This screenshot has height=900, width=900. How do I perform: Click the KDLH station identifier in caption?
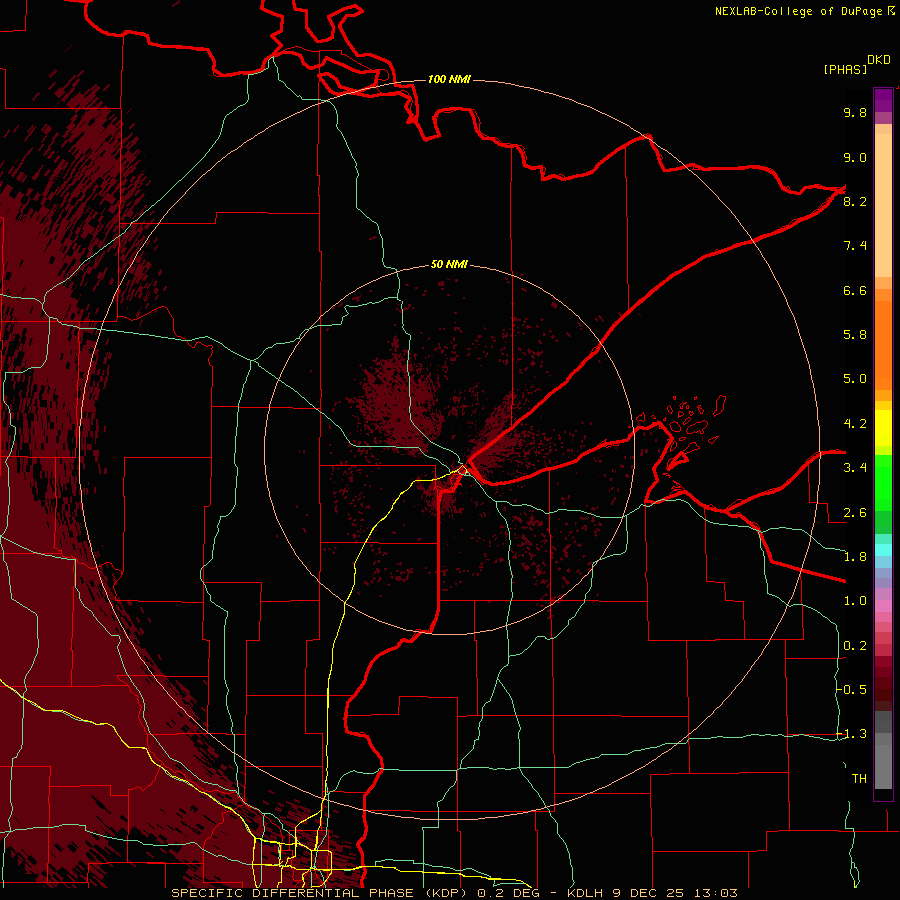pyautogui.click(x=587, y=893)
